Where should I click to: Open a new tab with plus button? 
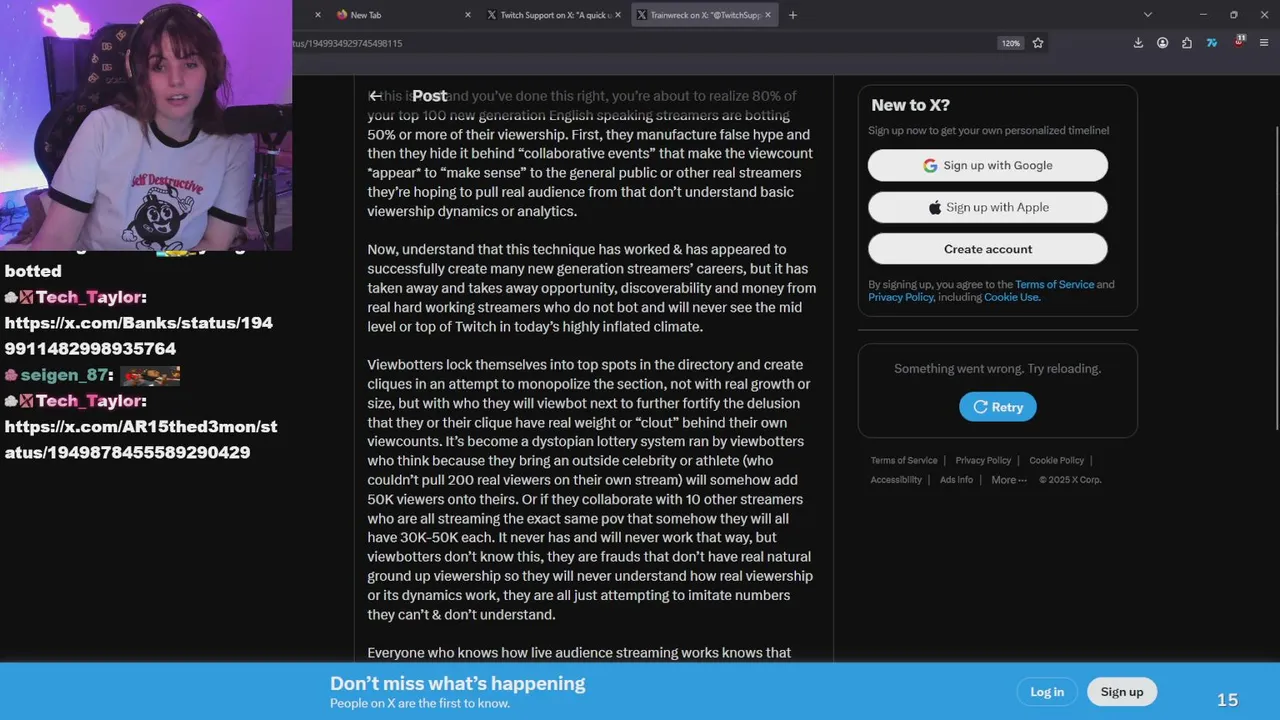793,15
